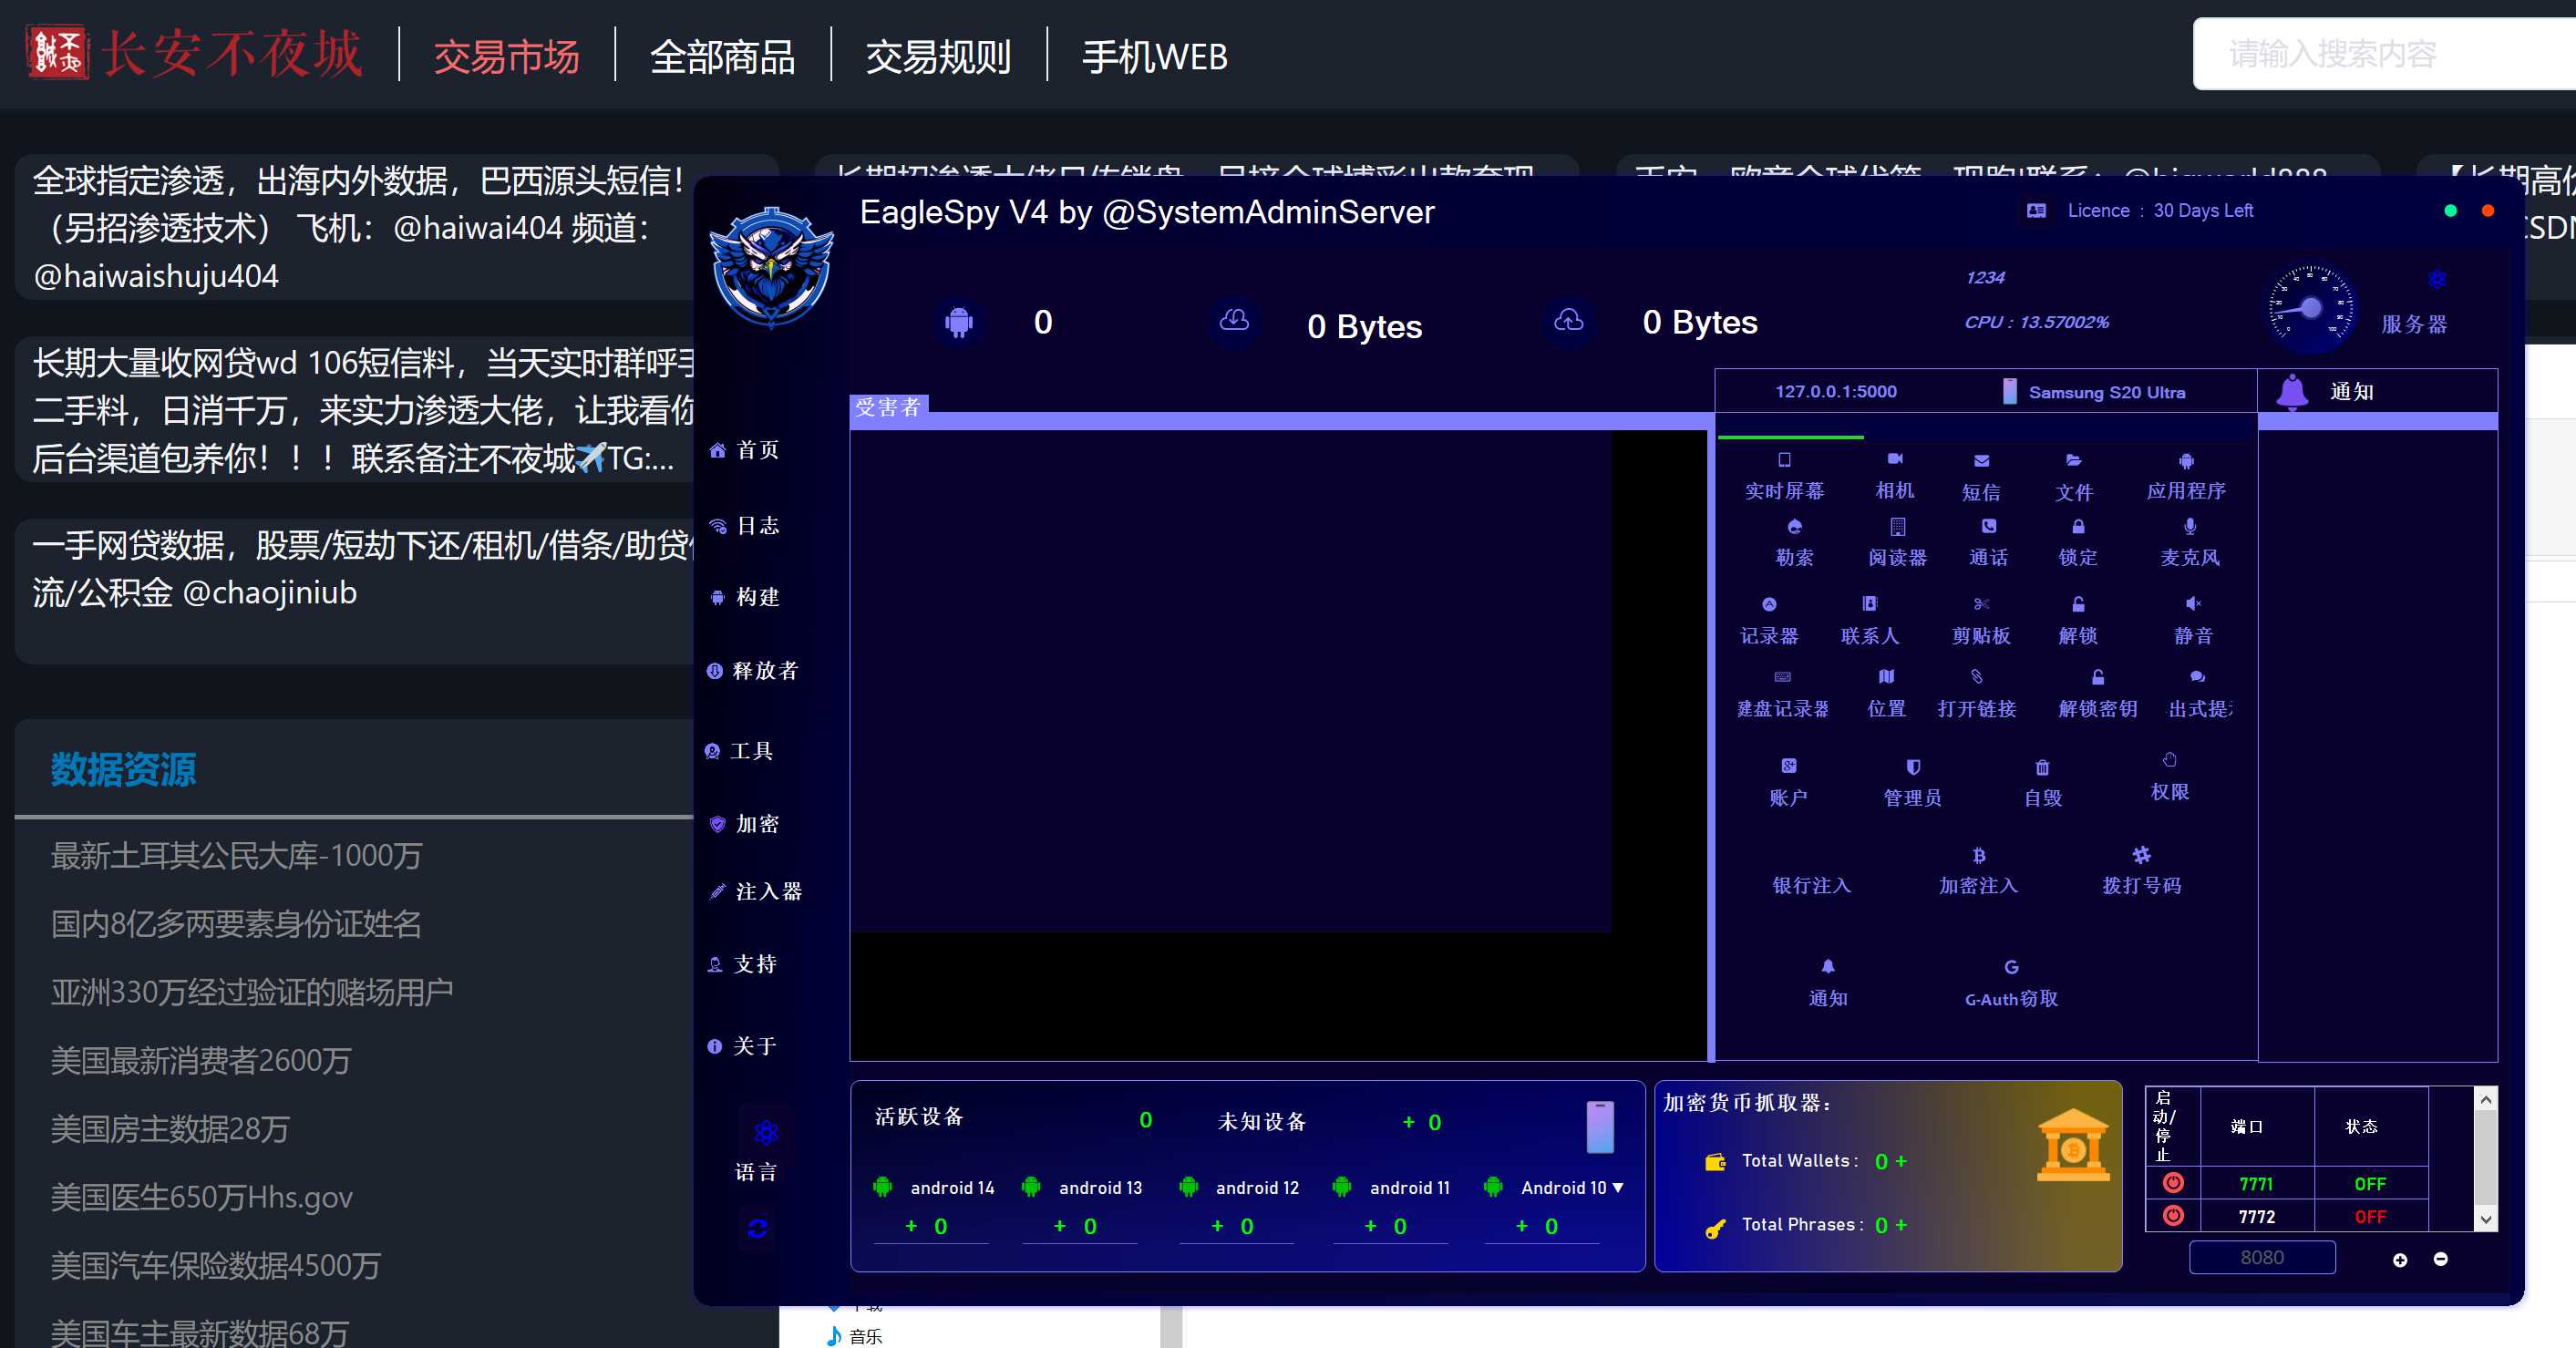The width and height of the screenshot is (2576, 1348).
Task: Click the 阅读器 reader icon
Action: pos(1897,527)
